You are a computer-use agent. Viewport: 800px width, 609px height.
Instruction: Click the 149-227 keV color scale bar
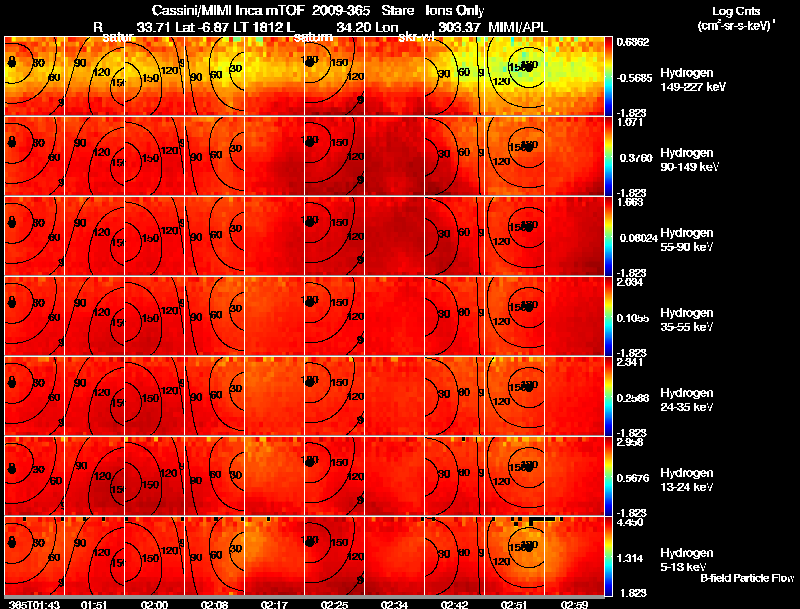608,76
